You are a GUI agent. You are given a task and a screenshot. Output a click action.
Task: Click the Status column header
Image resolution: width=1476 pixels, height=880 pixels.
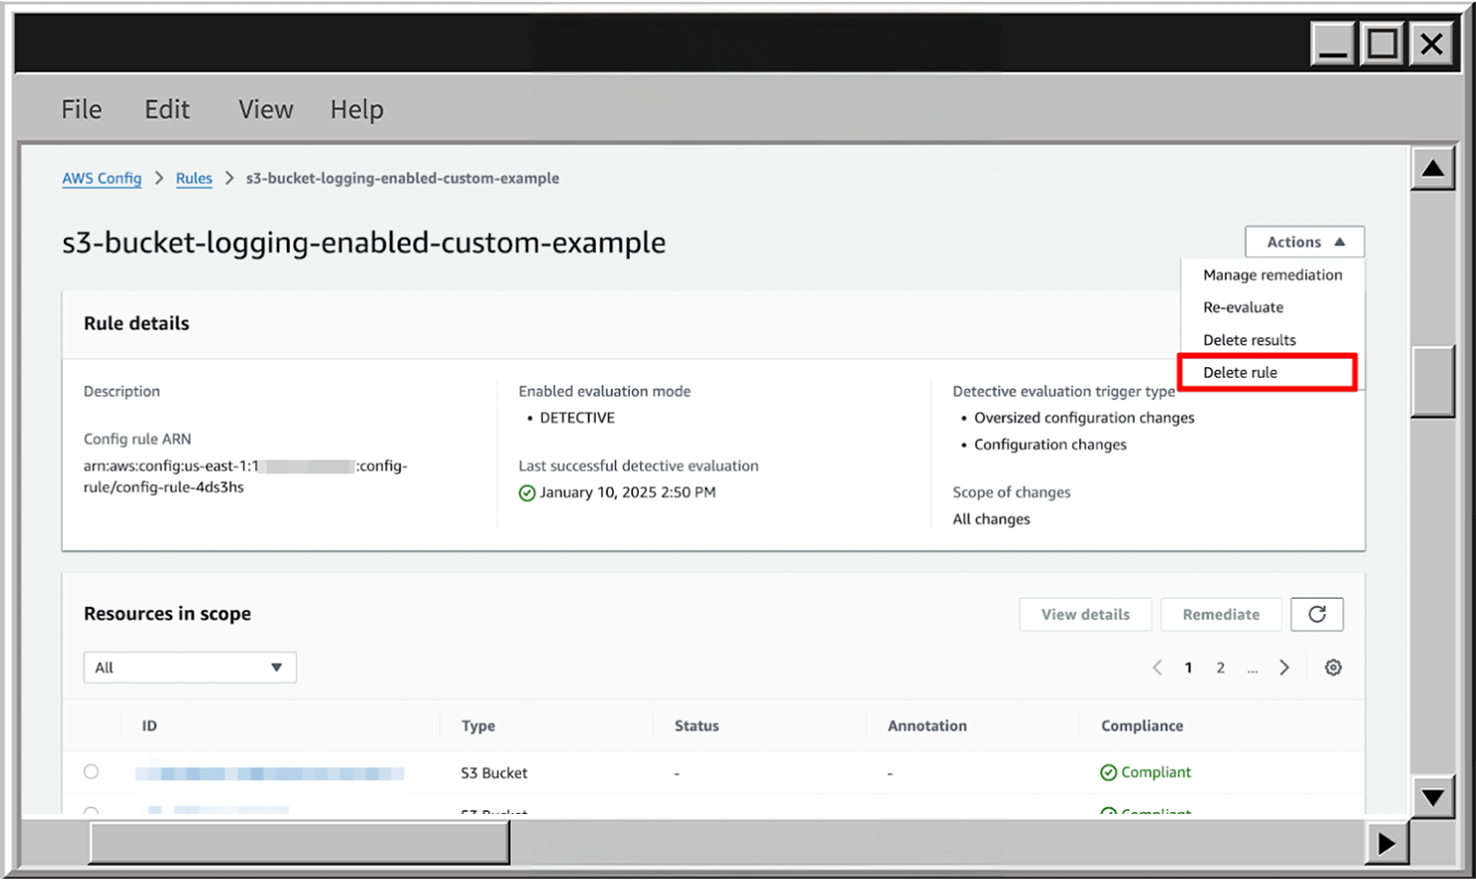[696, 726]
